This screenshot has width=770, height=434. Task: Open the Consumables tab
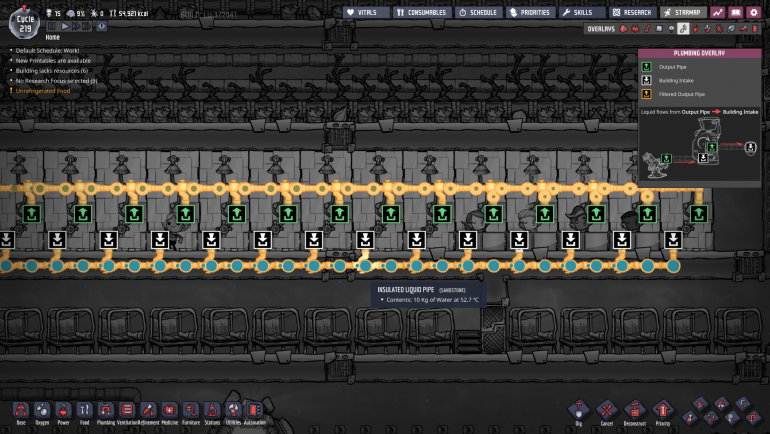tap(422, 12)
